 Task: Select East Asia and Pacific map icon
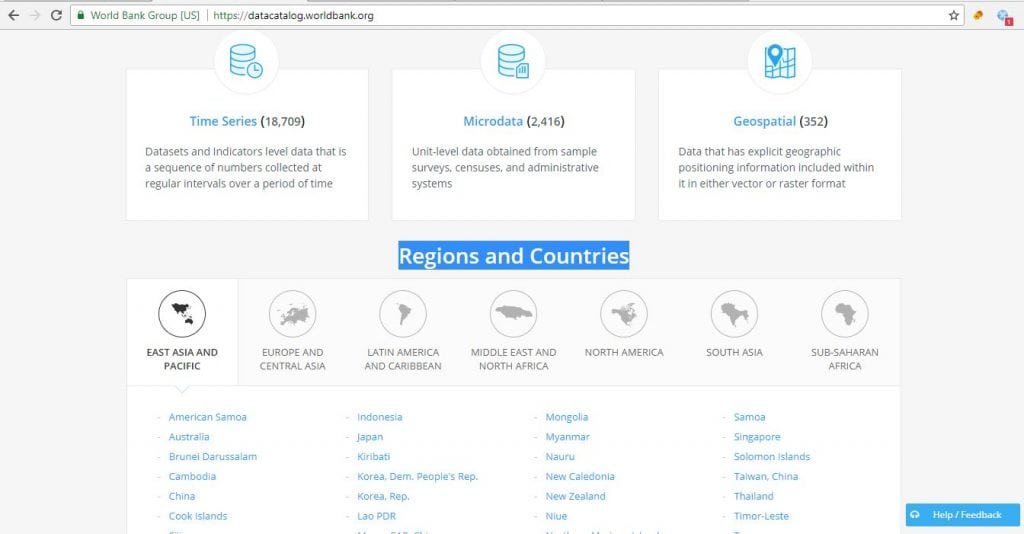182,314
